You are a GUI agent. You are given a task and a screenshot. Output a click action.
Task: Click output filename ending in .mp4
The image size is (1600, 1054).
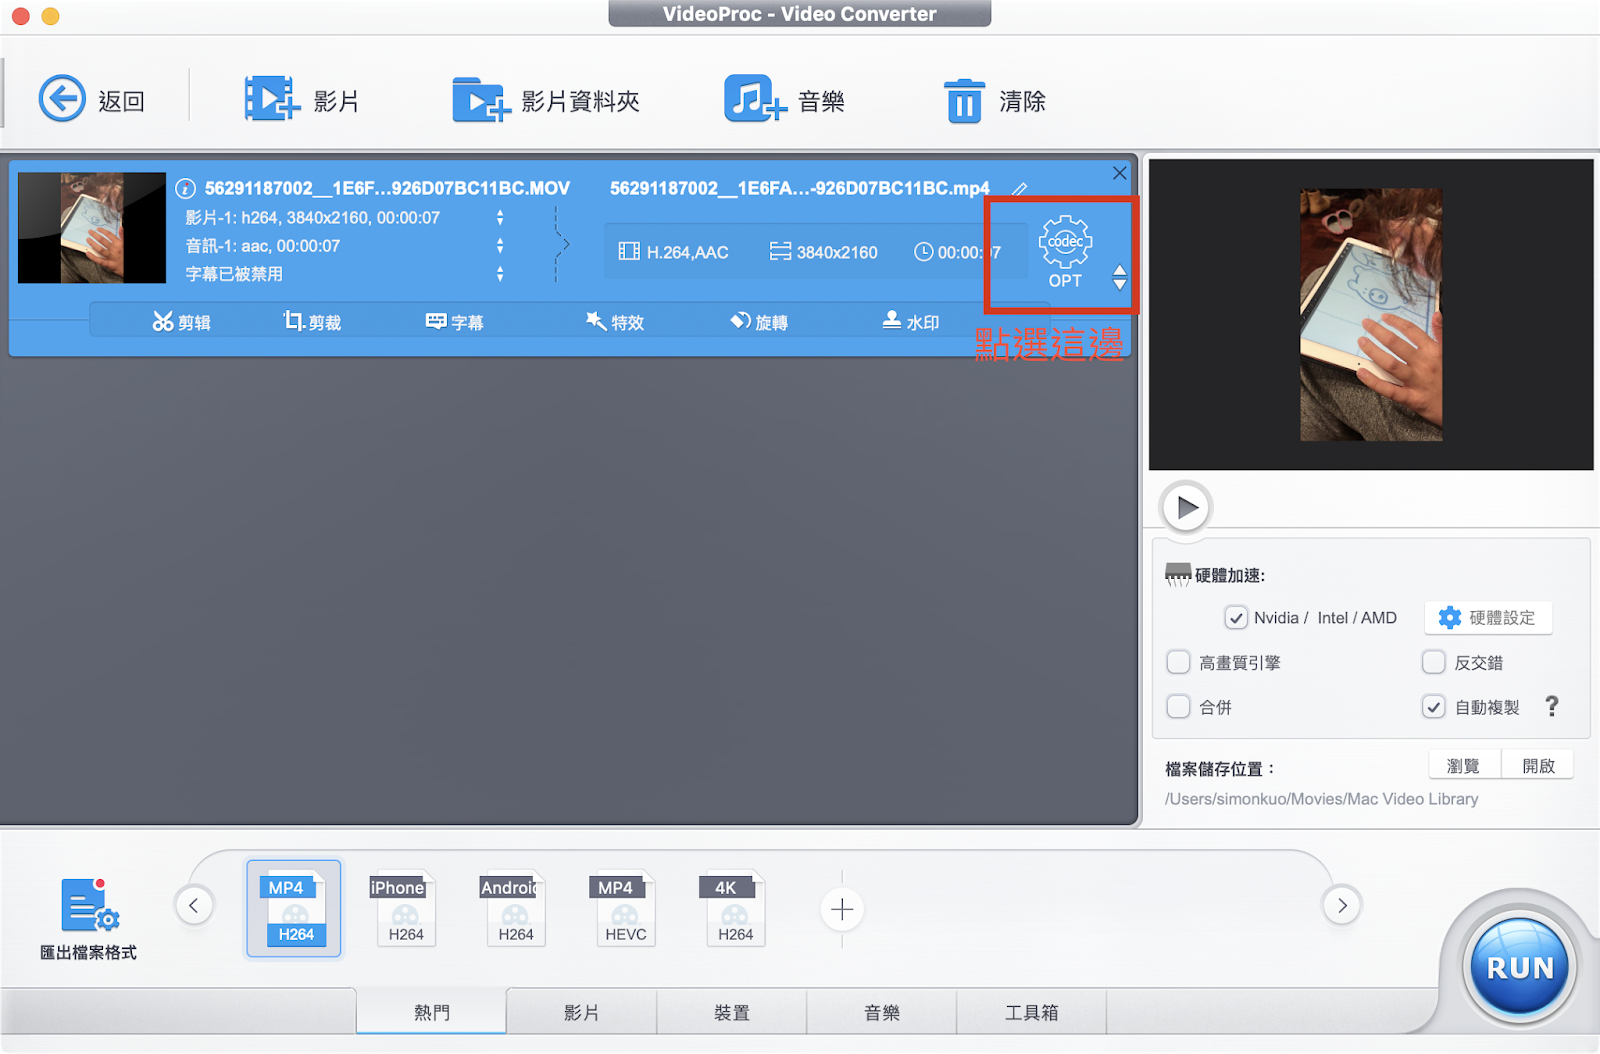click(x=800, y=188)
